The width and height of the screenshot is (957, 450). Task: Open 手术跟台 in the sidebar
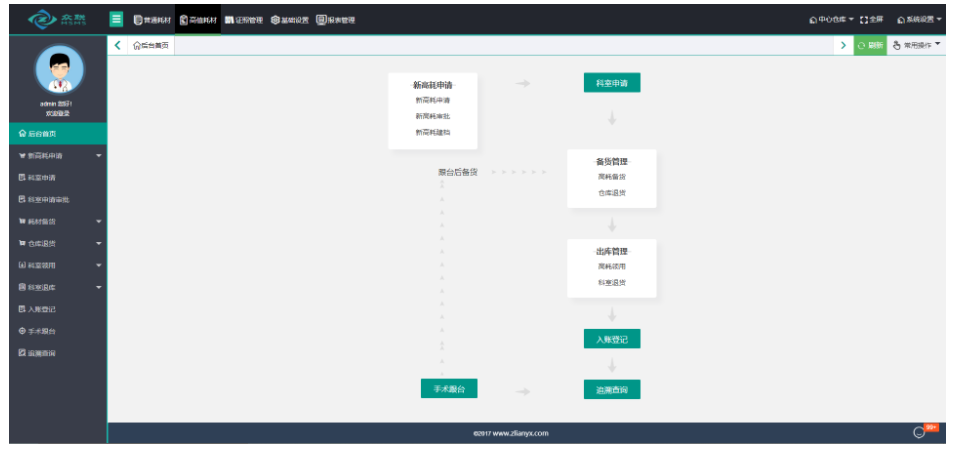tap(58, 331)
